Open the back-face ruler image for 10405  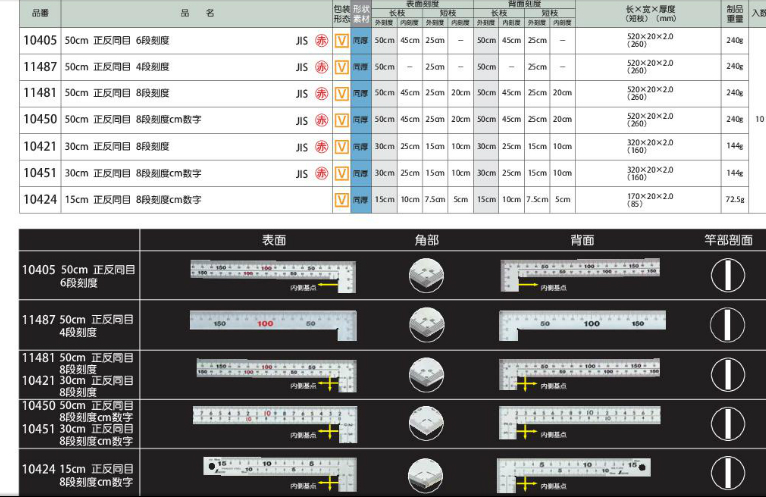point(580,275)
